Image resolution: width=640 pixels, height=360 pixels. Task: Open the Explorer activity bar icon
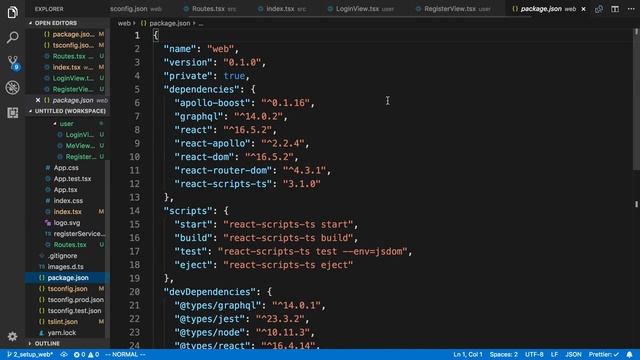point(12,12)
